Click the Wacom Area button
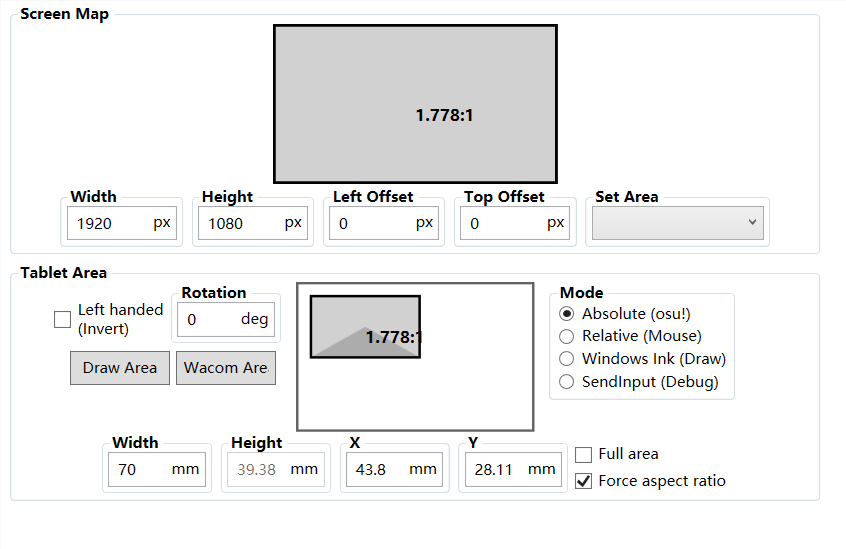 point(226,368)
